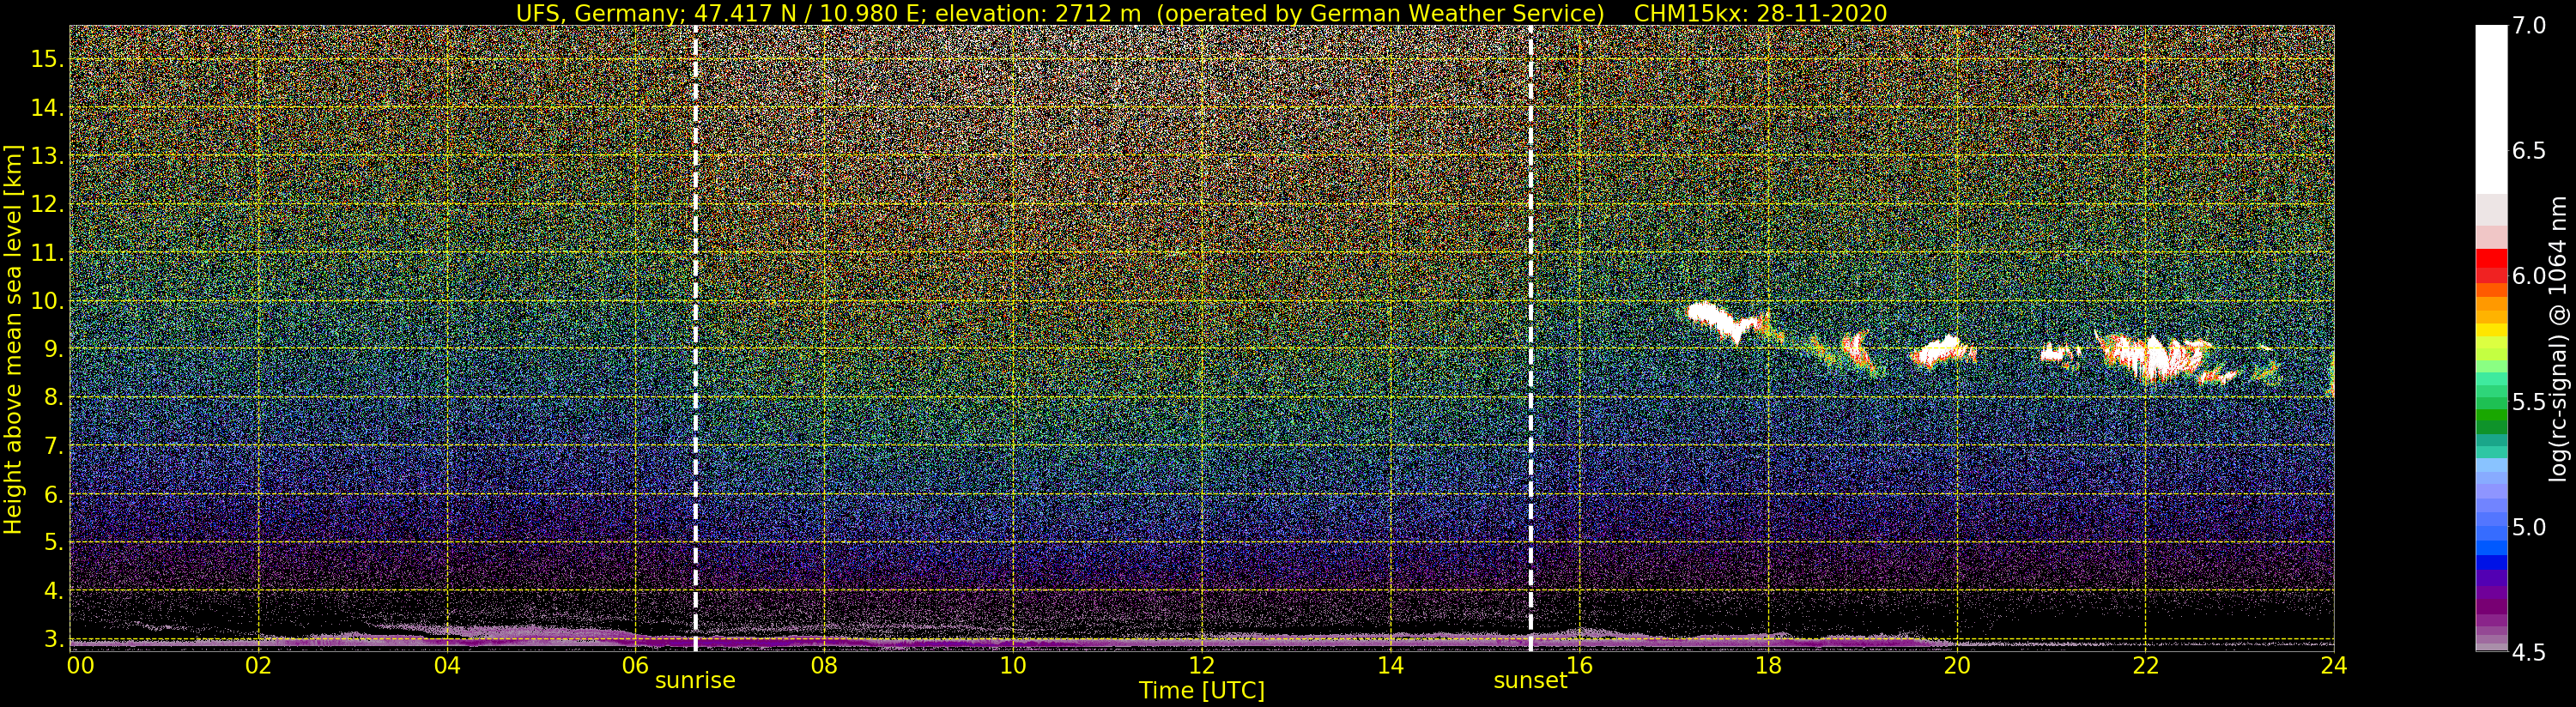Click the '5.5' colorbar value label
The image size is (2576, 707).
tap(2528, 402)
